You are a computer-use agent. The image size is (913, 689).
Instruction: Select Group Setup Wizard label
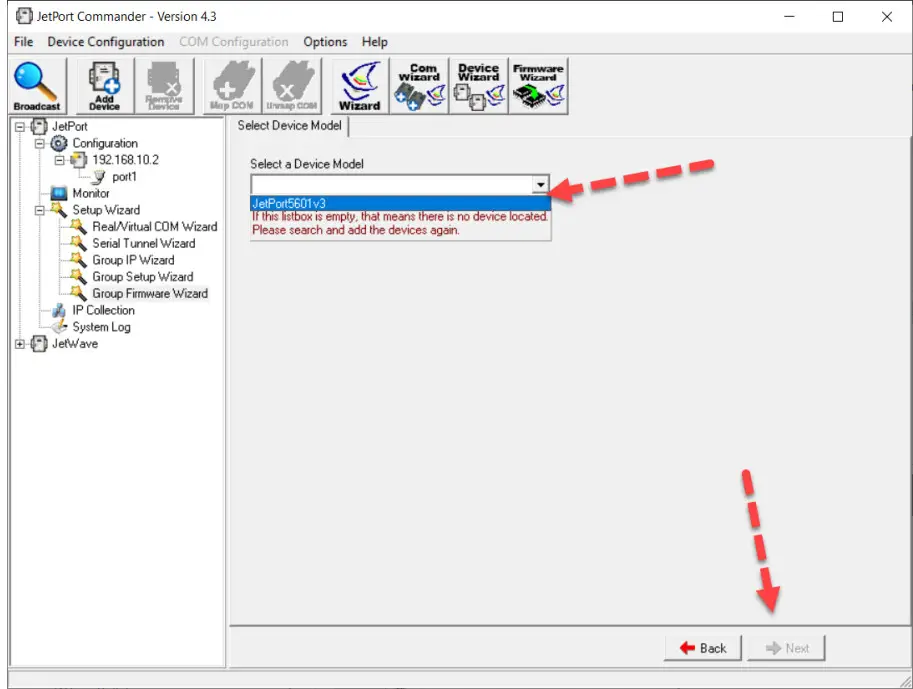[143, 277]
